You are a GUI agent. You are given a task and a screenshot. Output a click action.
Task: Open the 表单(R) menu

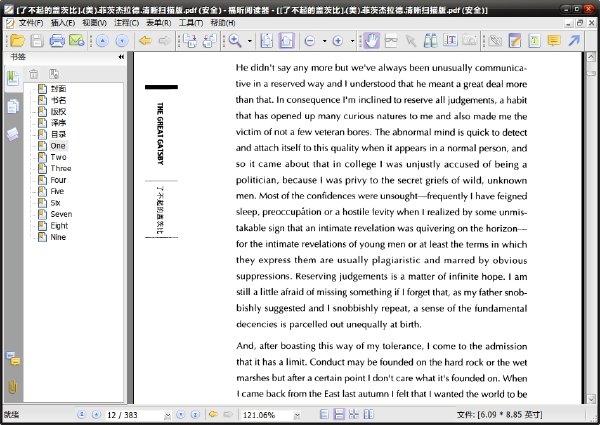[158, 23]
